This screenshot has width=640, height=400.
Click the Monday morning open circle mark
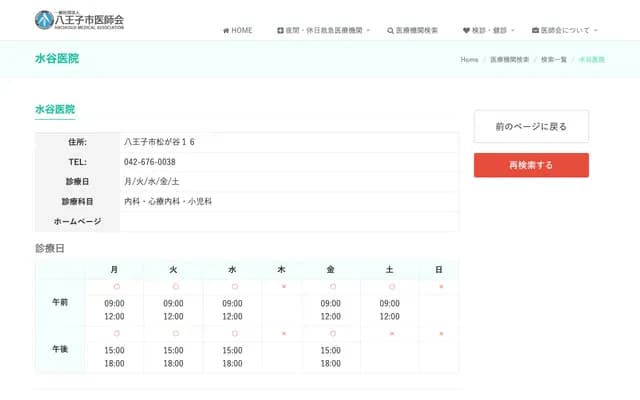[x=115, y=287]
